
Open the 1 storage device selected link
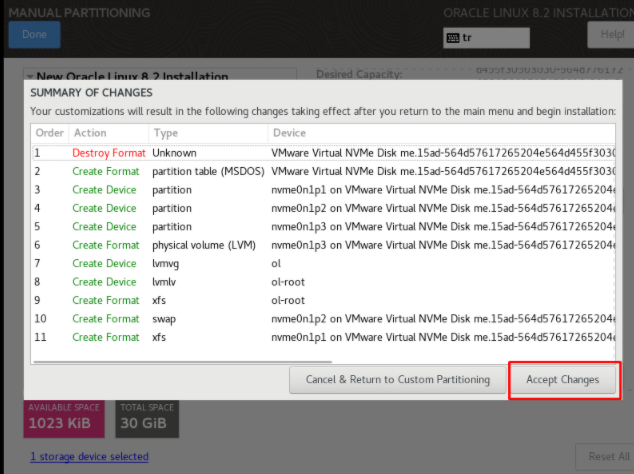[x=89, y=457]
